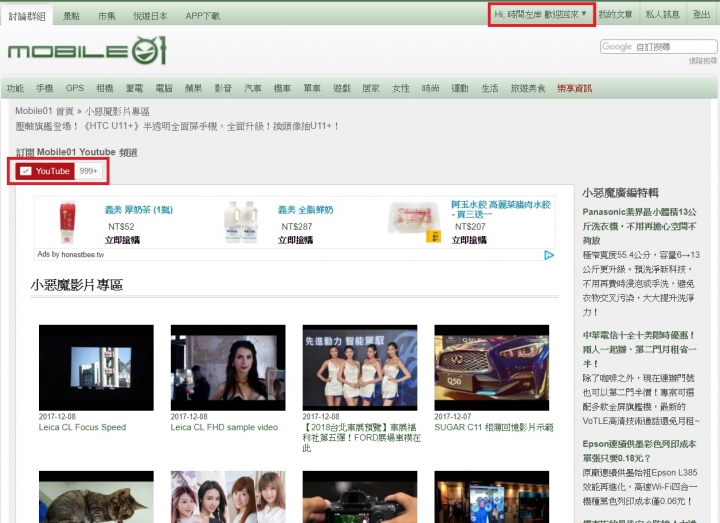Click the Mobile01 logo
Image resolution: width=720 pixels, height=523 pixels.
[87, 51]
